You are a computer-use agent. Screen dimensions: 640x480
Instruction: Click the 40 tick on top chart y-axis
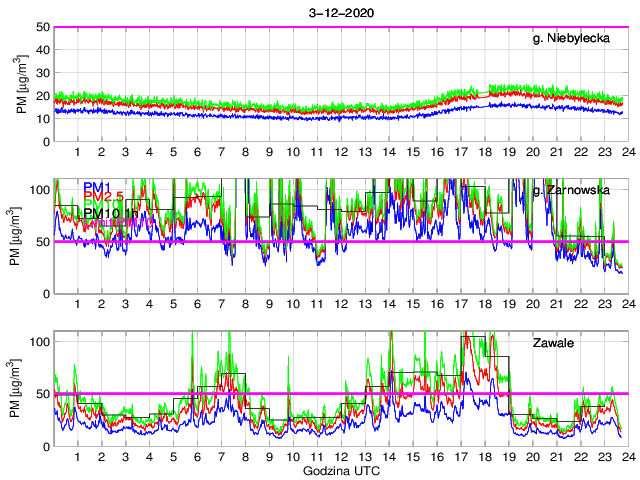45,50
